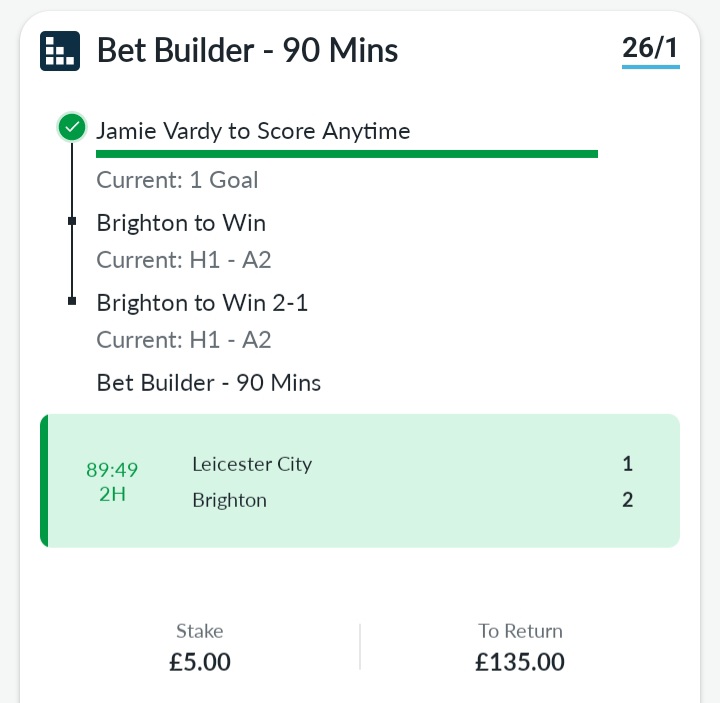720x703 pixels.
Task: Click the £135.00 To Return amount
Action: click(520, 662)
